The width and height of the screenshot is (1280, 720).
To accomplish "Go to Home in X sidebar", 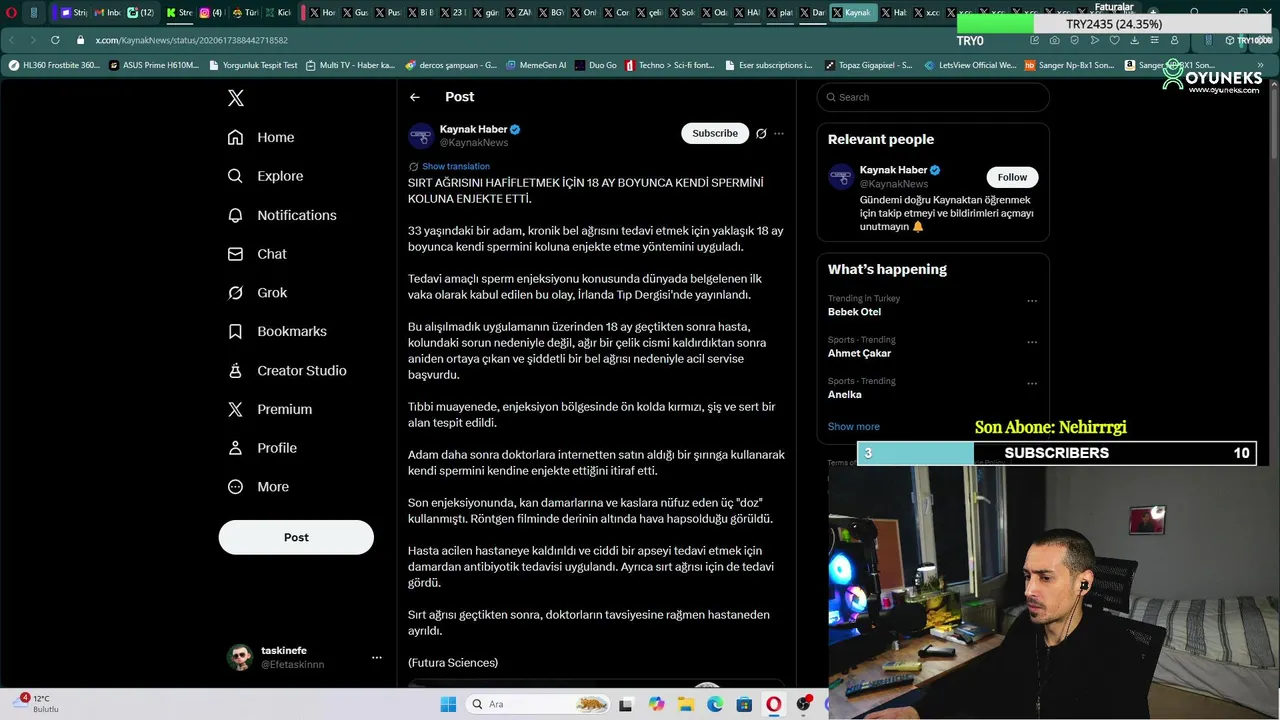I will coord(261,137).
